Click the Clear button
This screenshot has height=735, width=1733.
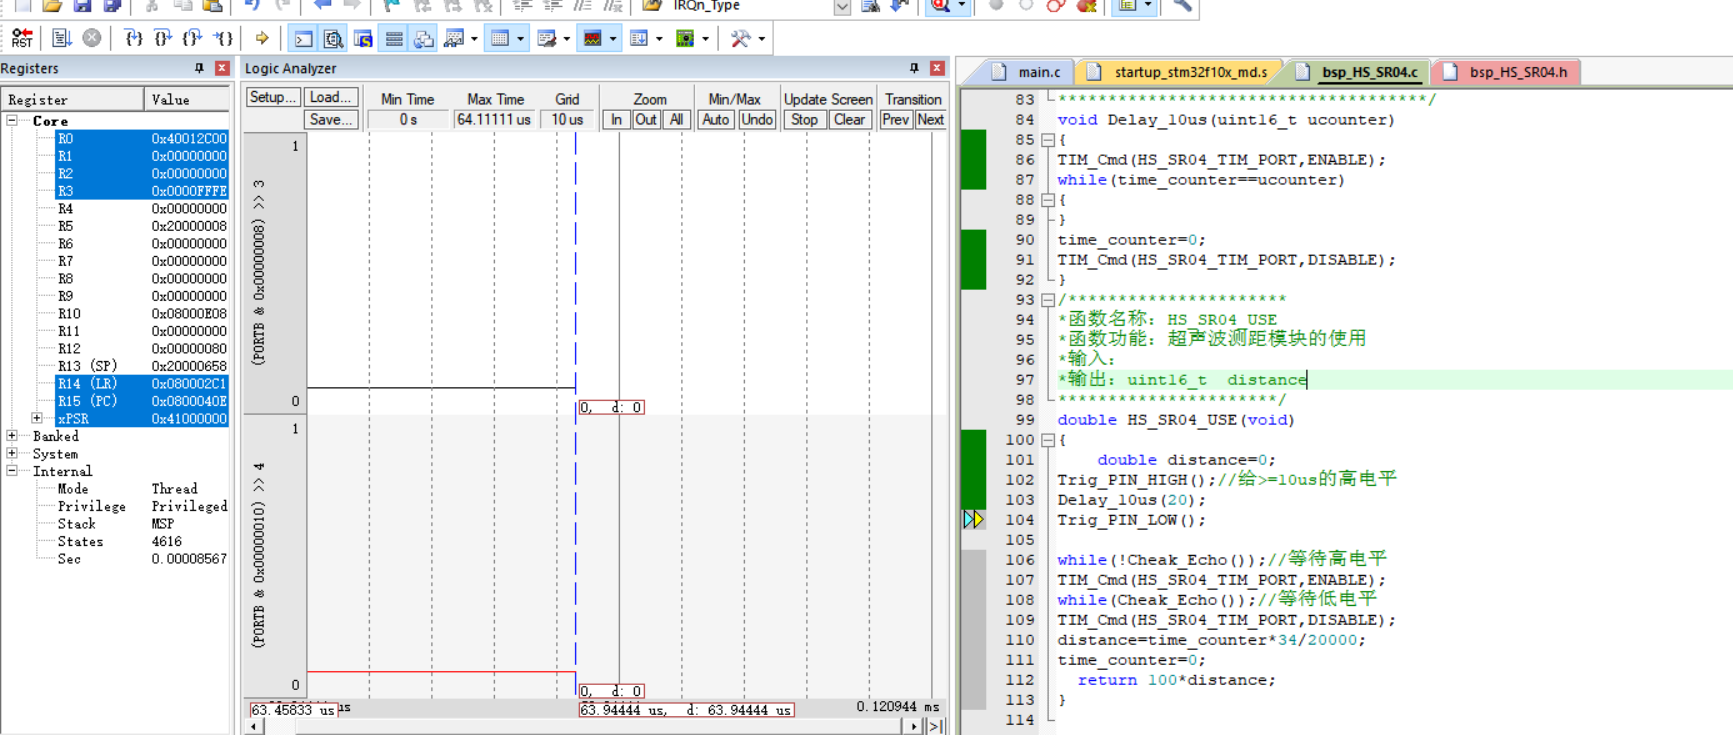click(x=850, y=119)
